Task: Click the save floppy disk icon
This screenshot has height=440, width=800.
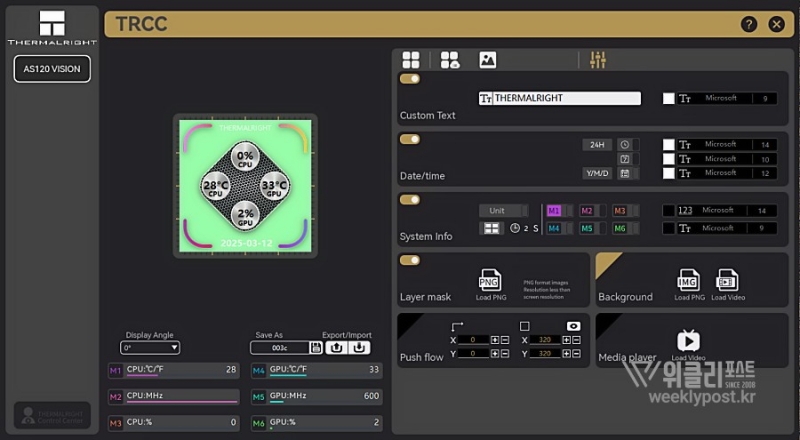Action: tap(316, 347)
